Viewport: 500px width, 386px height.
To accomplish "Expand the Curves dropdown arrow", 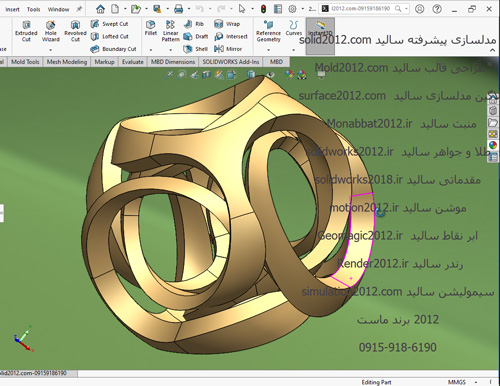I will click(294, 50).
